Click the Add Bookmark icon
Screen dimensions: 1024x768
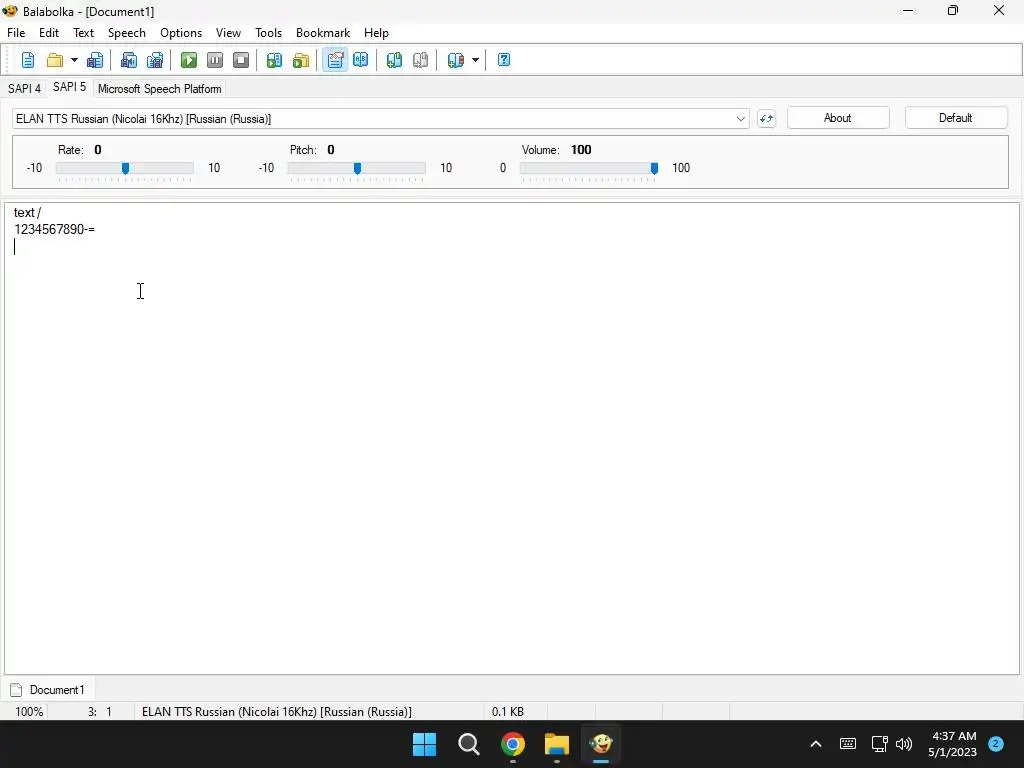click(394, 60)
